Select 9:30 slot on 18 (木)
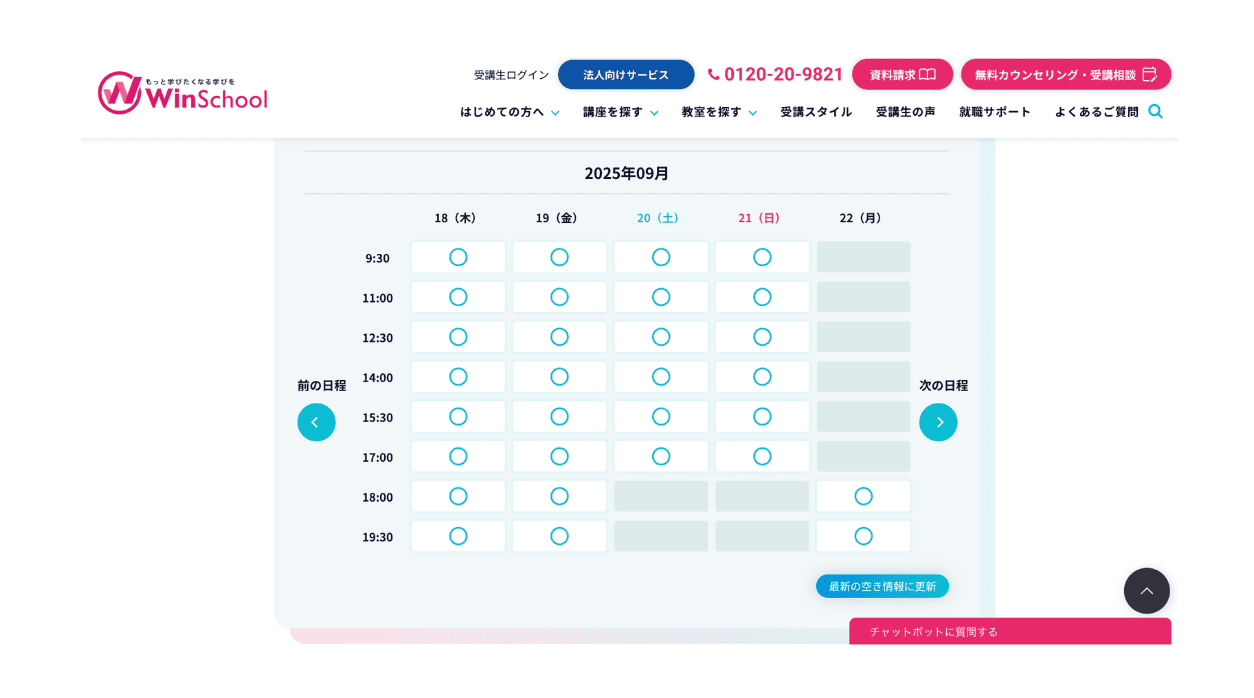 [458, 257]
